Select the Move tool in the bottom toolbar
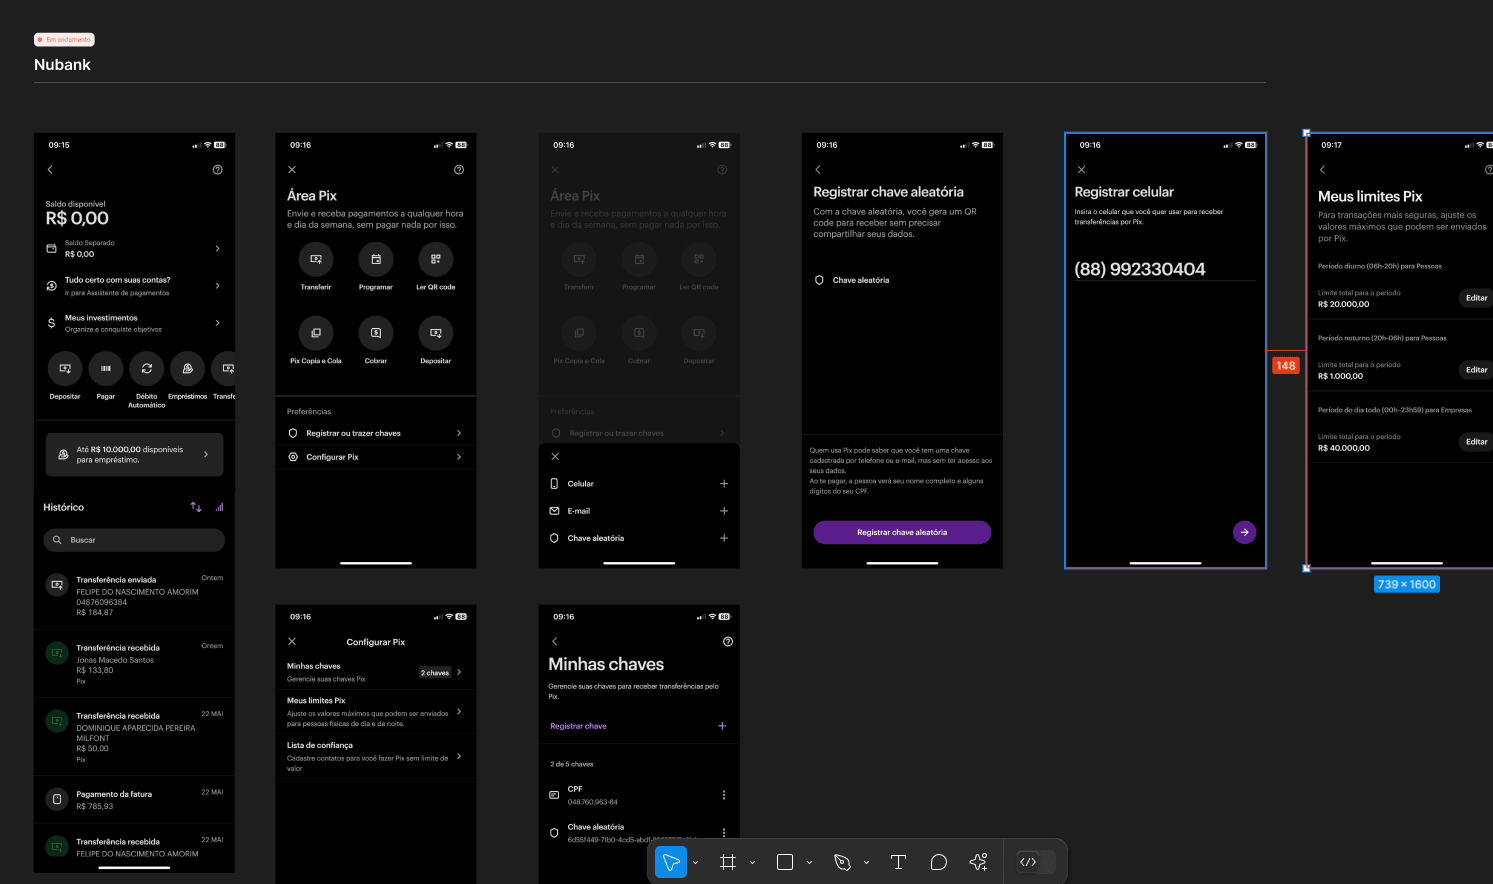The image size is (1493, 884). [671, 862]
